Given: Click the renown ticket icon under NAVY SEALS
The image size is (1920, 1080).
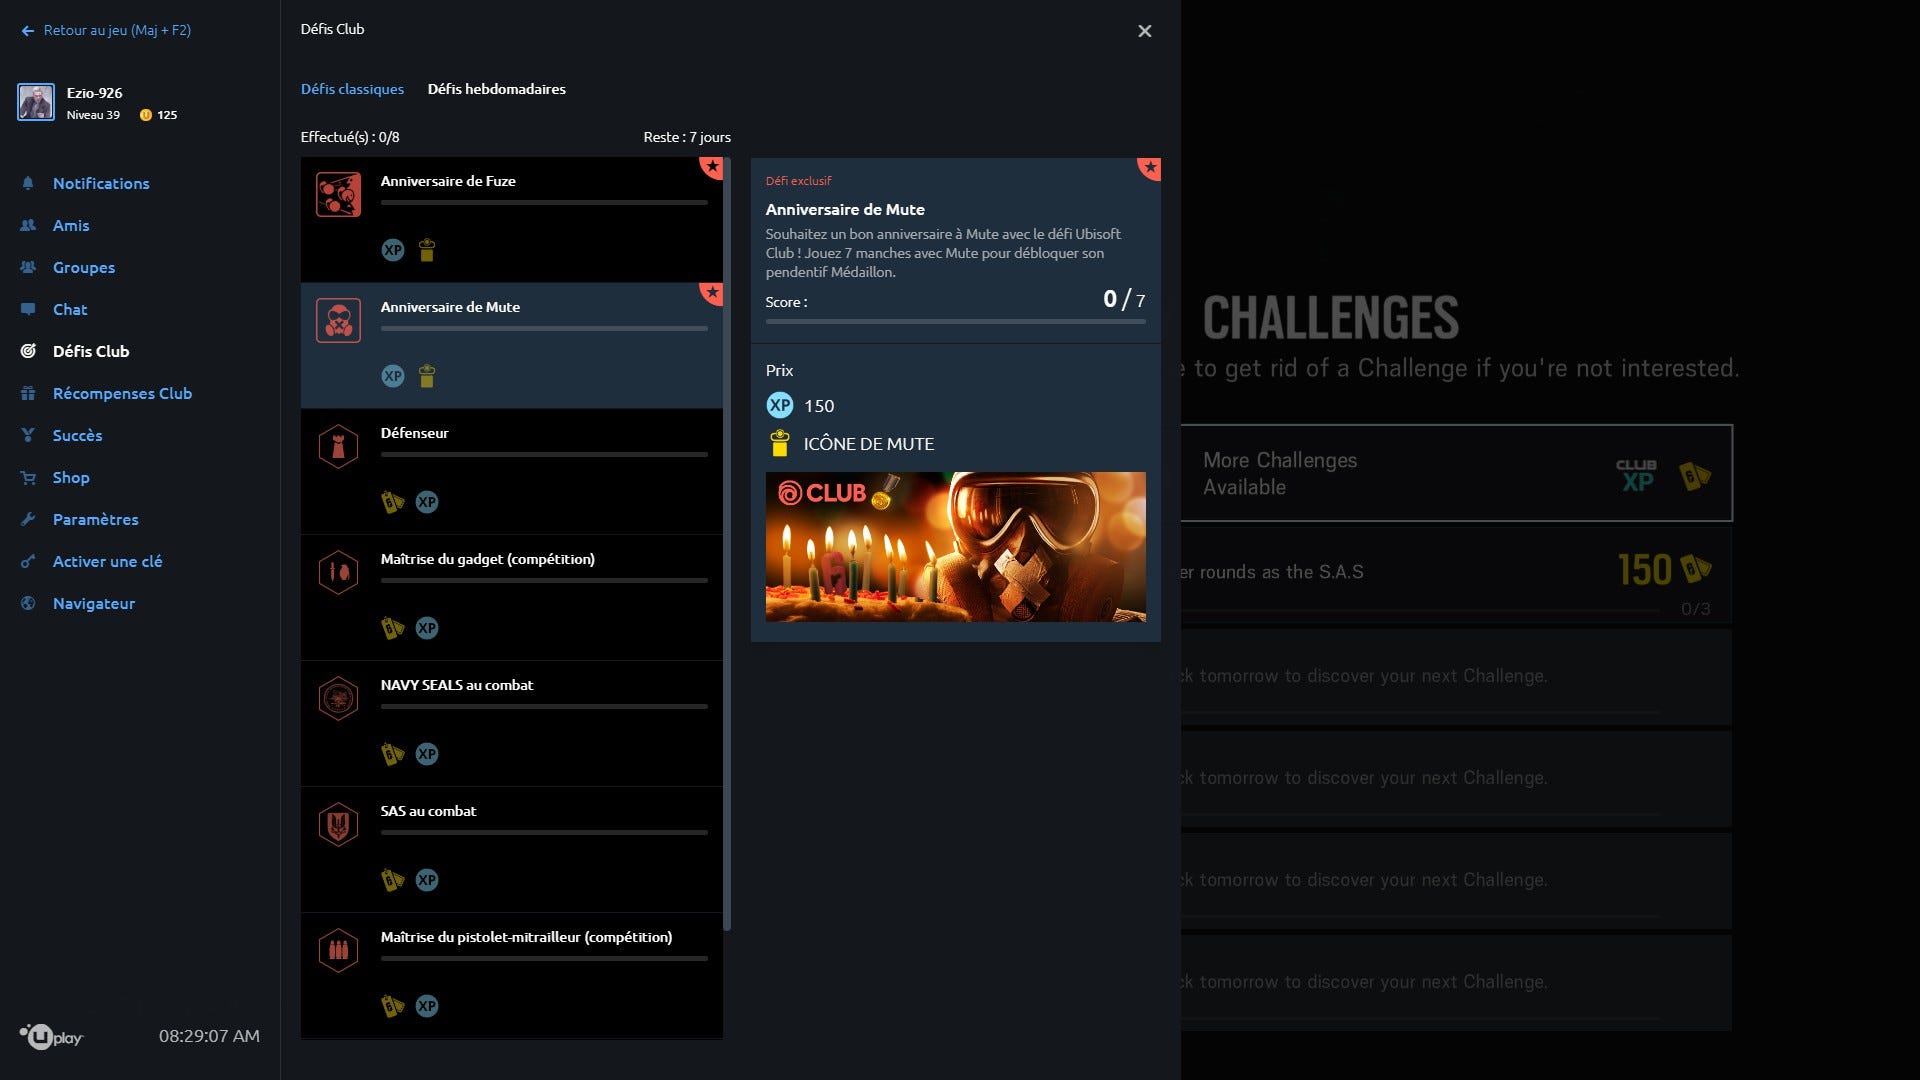Looking at the screenshot, I should 393,754.
